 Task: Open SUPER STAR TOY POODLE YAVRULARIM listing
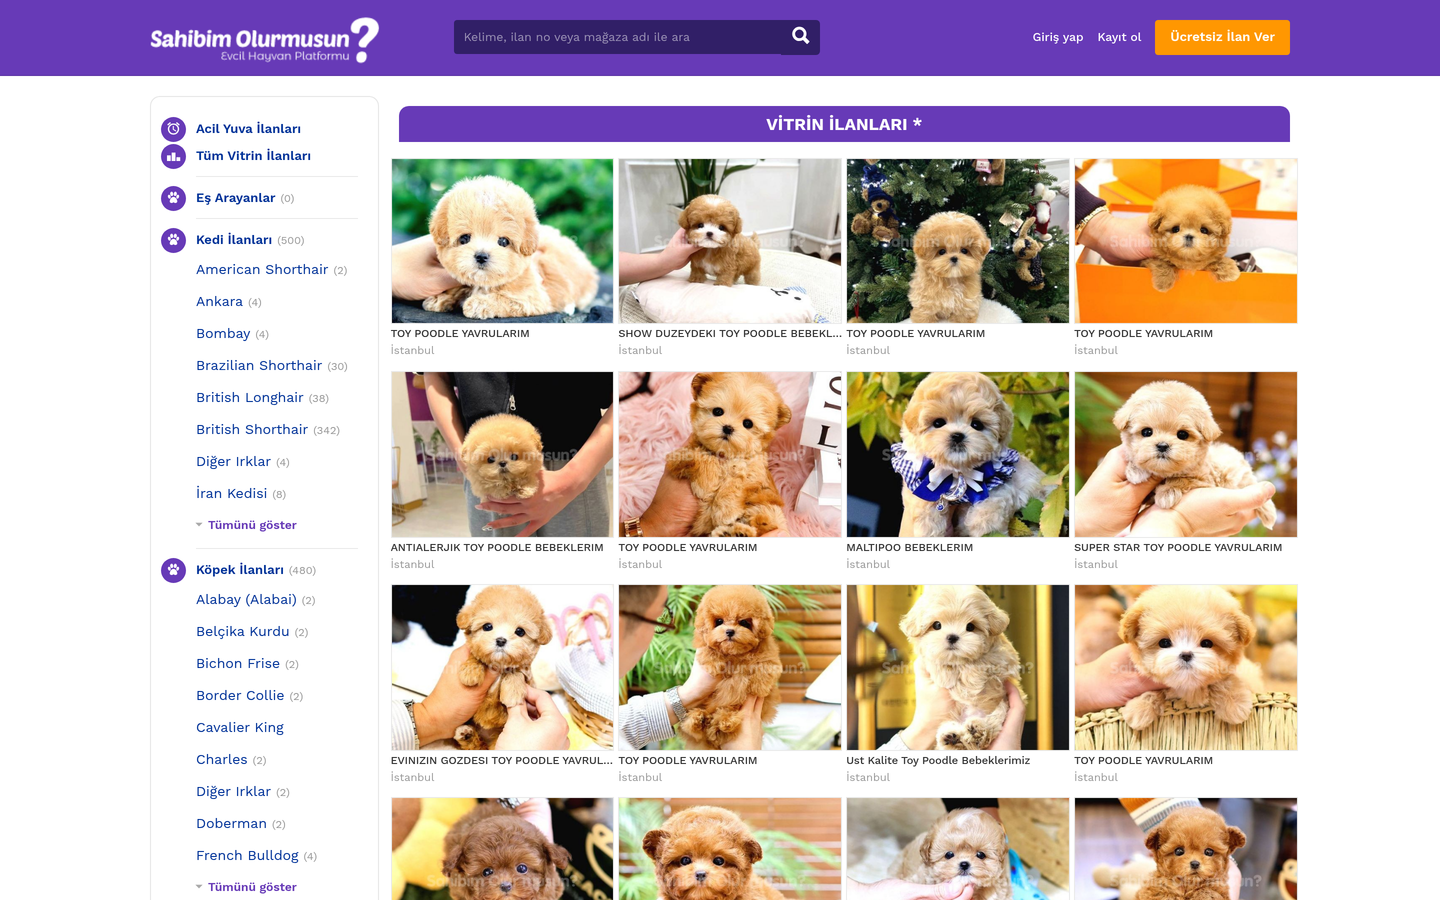(x=1178, y=548)
